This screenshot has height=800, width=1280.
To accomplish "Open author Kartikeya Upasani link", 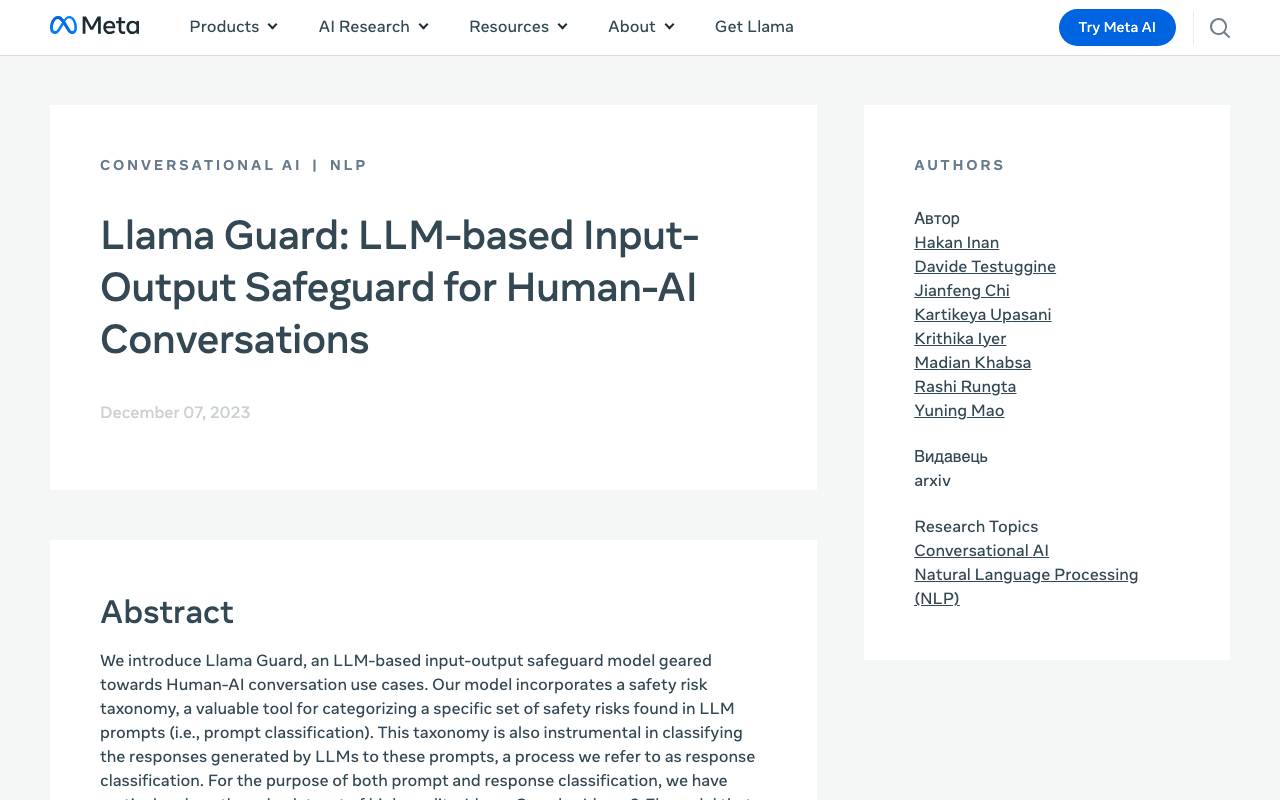I will pos(983,314).
